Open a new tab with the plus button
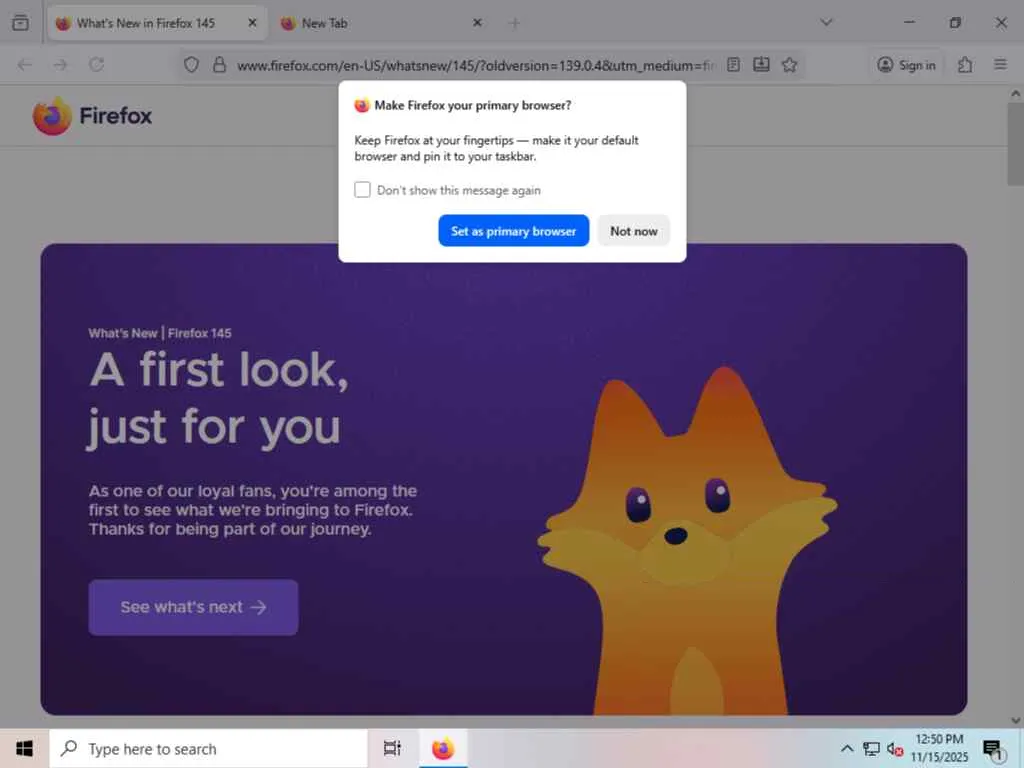This screenshot has height=768, width=1024. tap(514, 23)
